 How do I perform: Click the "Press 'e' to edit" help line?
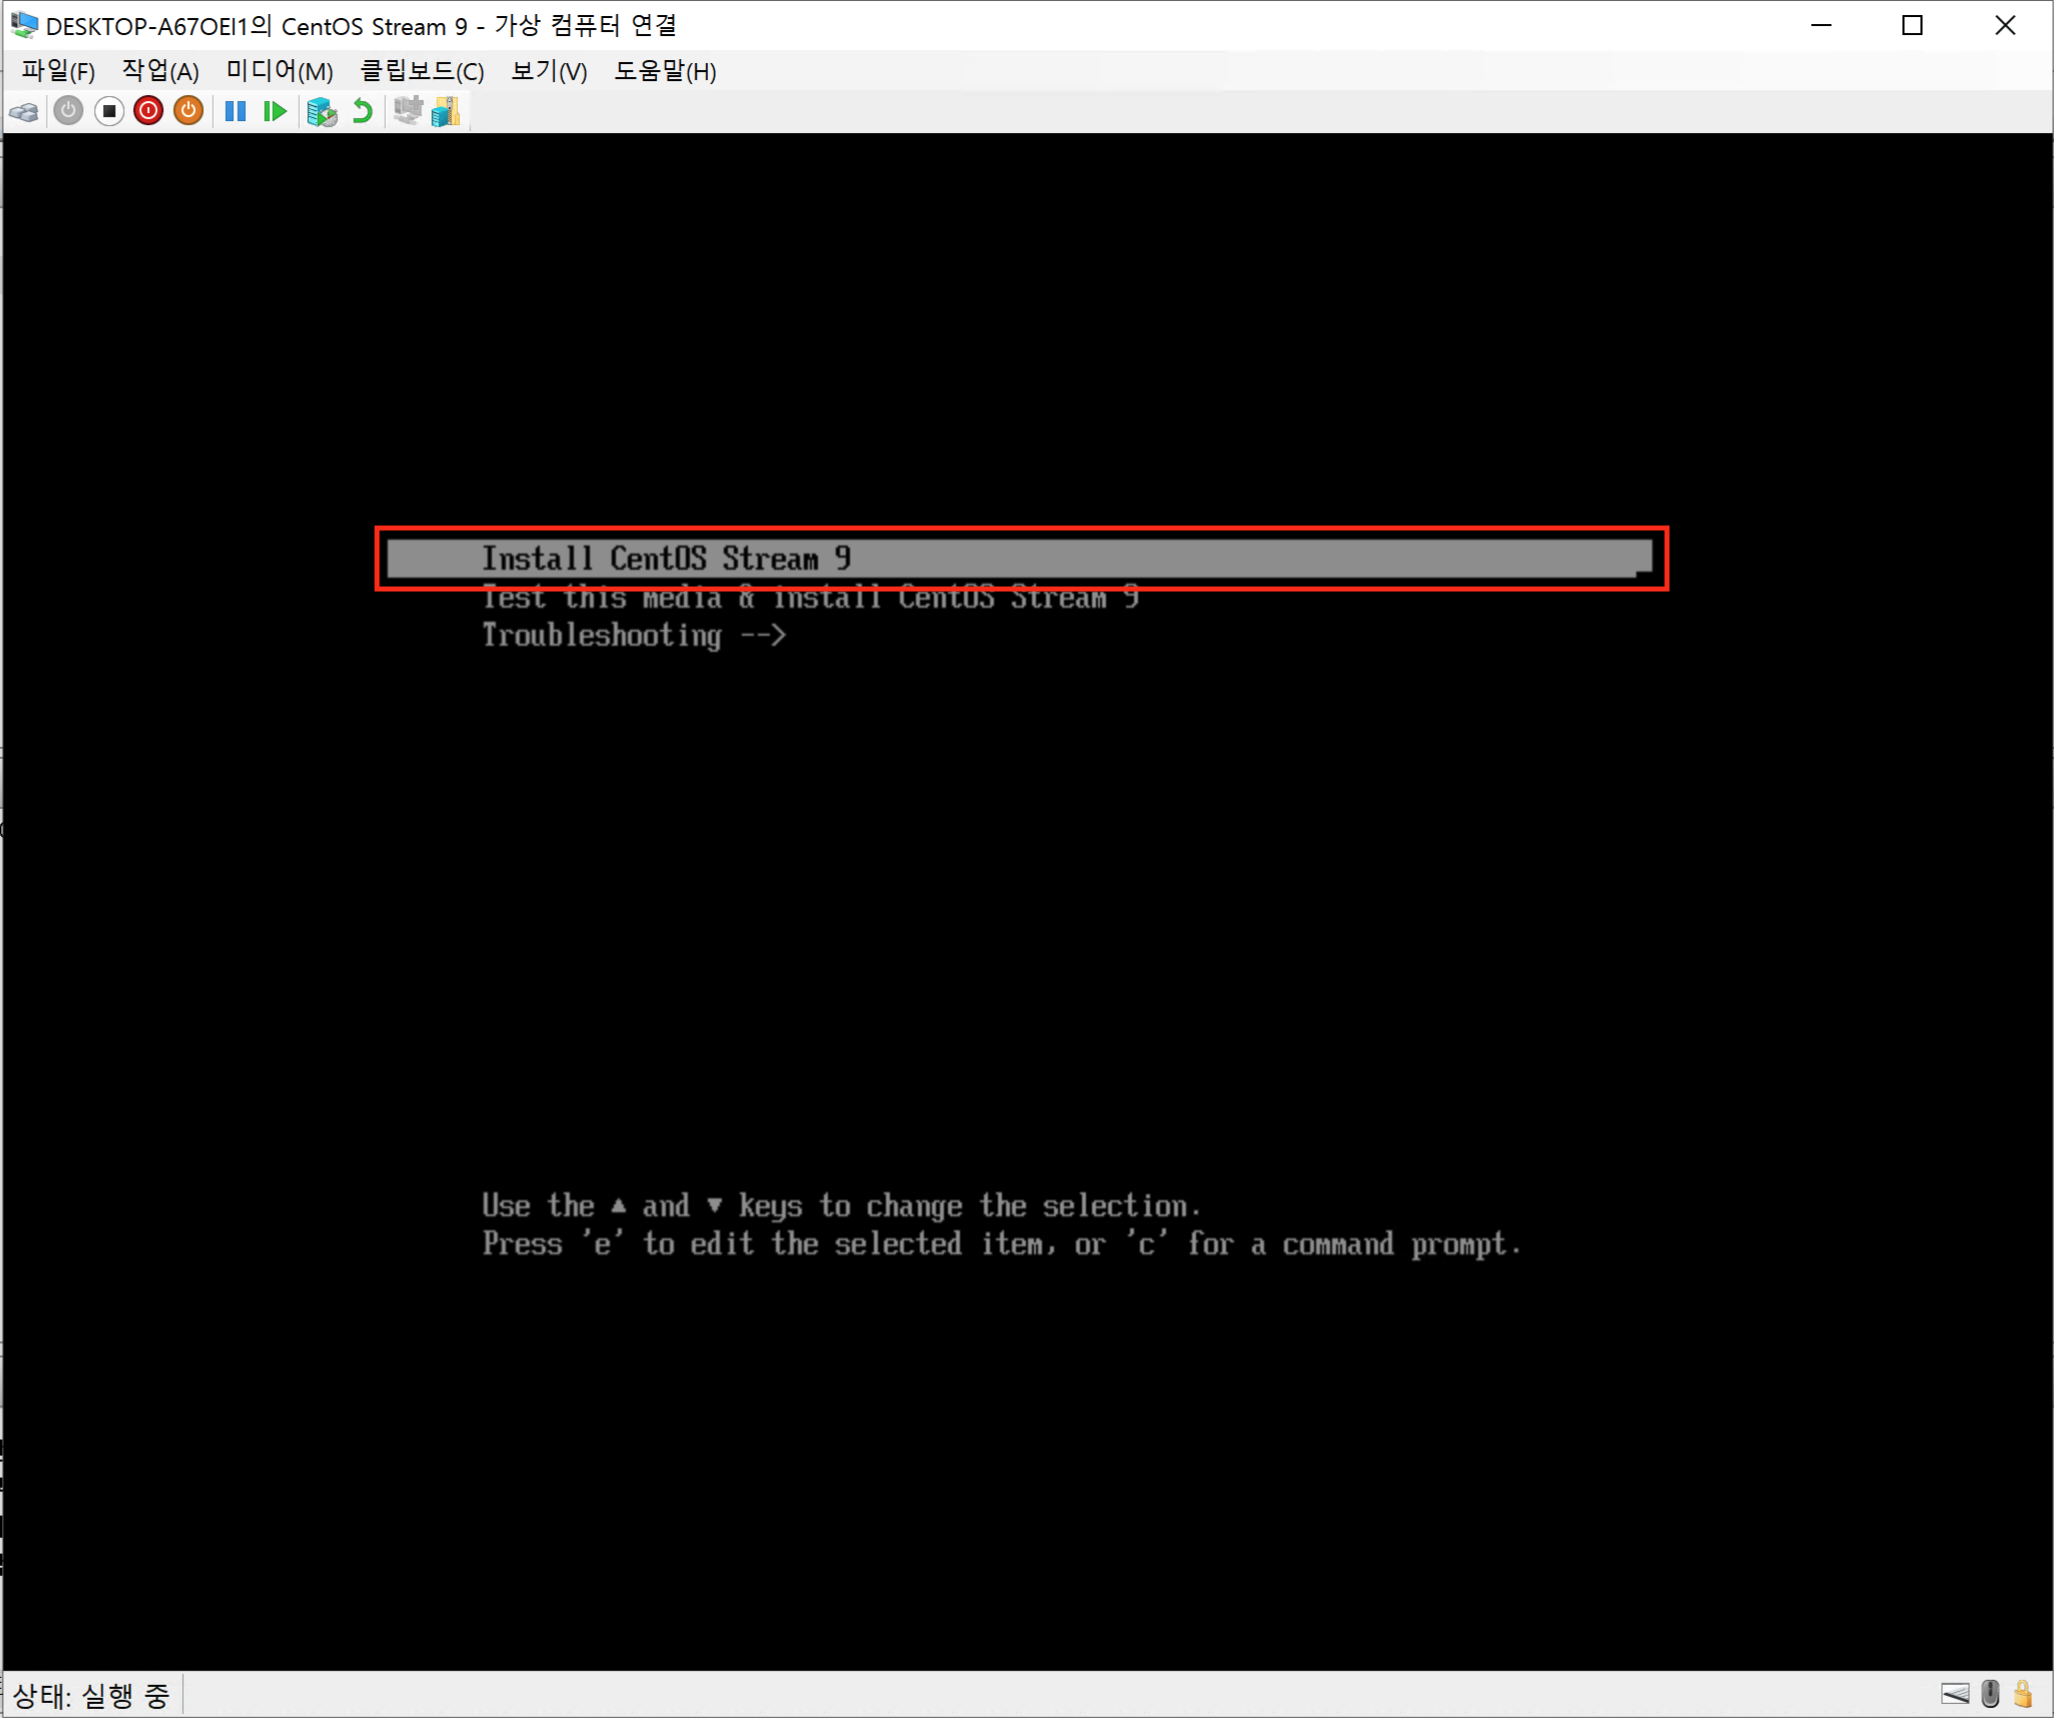[x=1002, y=1245]
